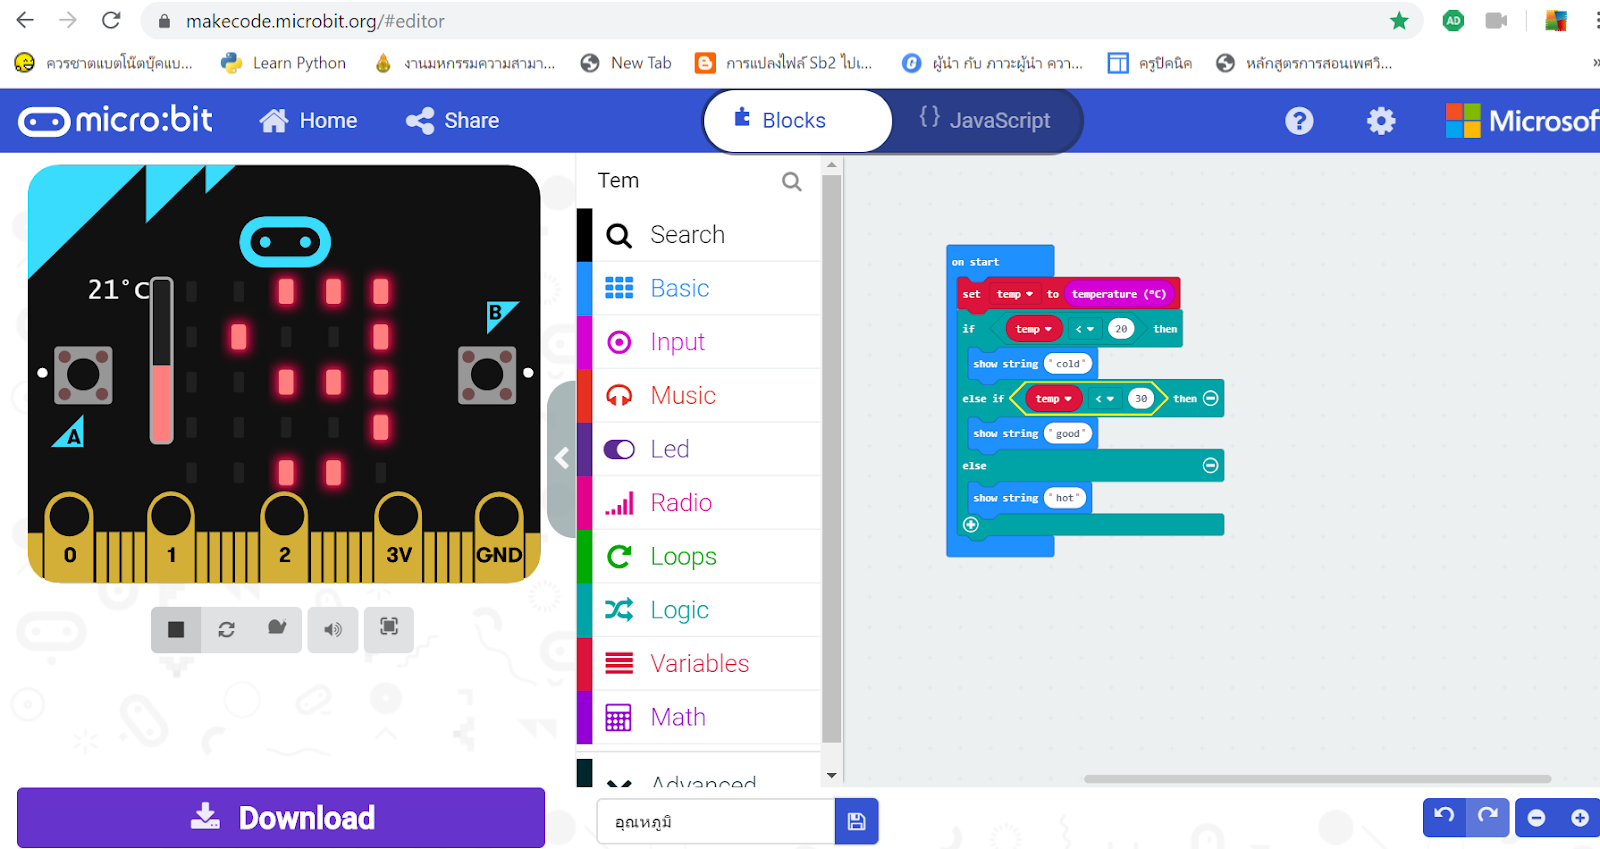
Task: Undo the last editor action
Action: pyautogui.click(x=1444, y=817)
